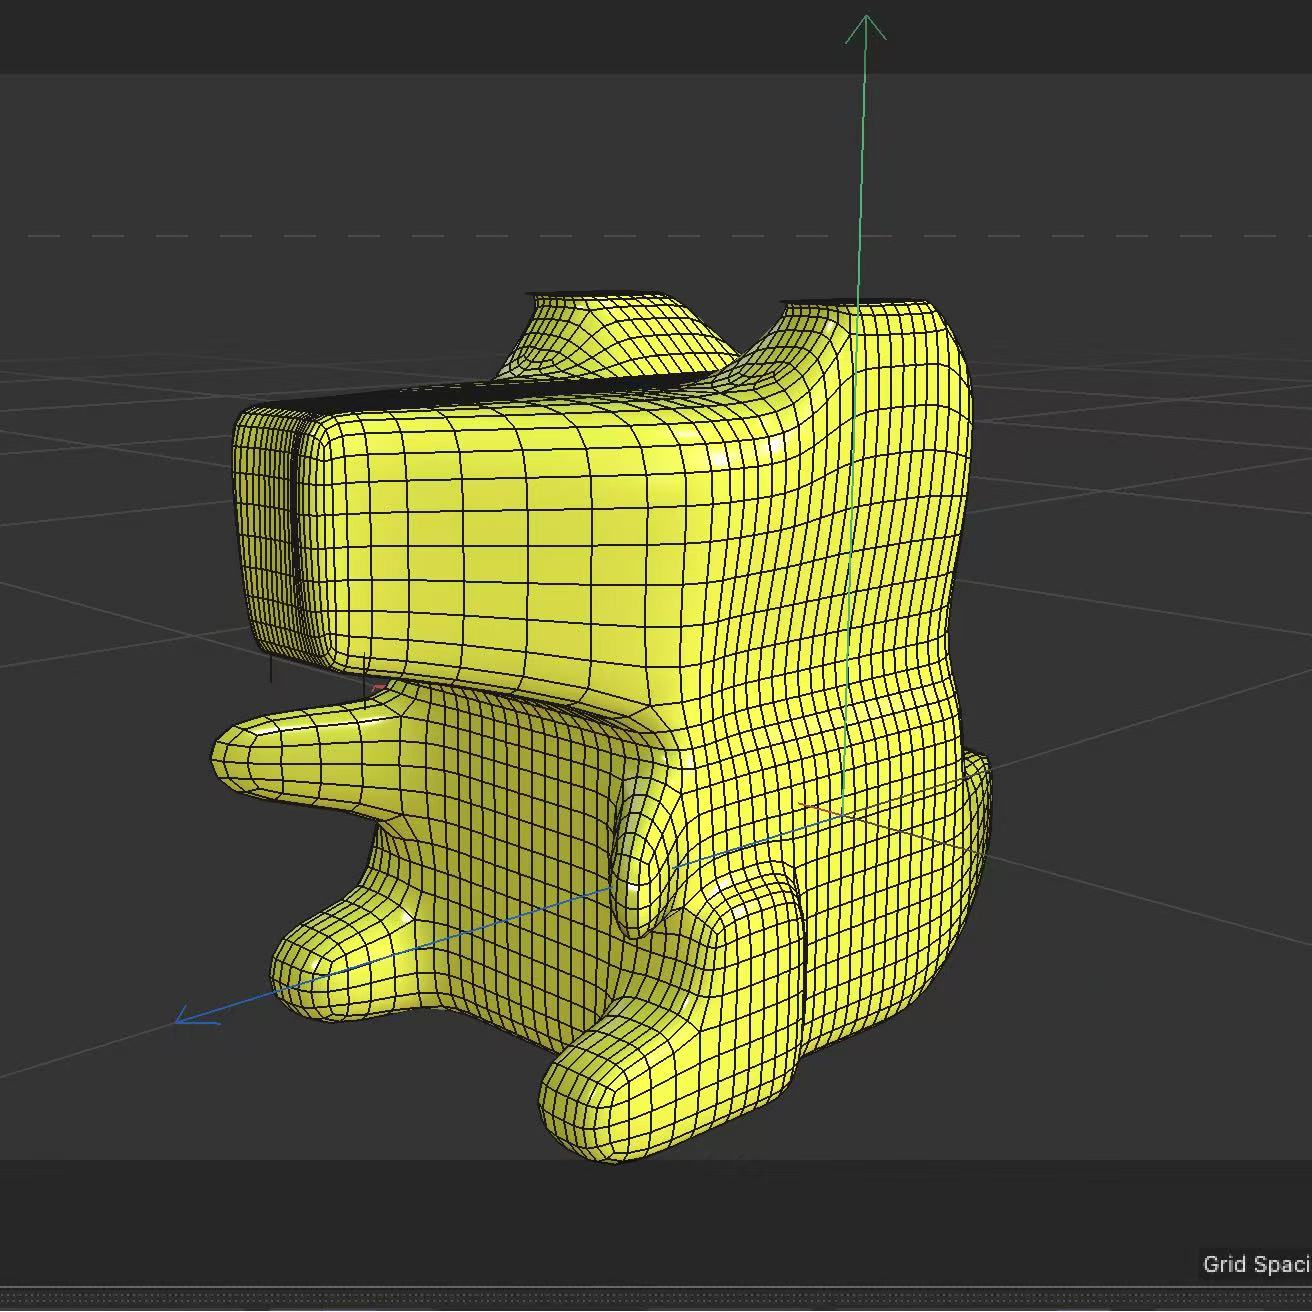The height and width of the screenshot is (1312, 1312).
Task: Click the horizontal scrollbar strip at bottom
Action: tap(650, 1295)
